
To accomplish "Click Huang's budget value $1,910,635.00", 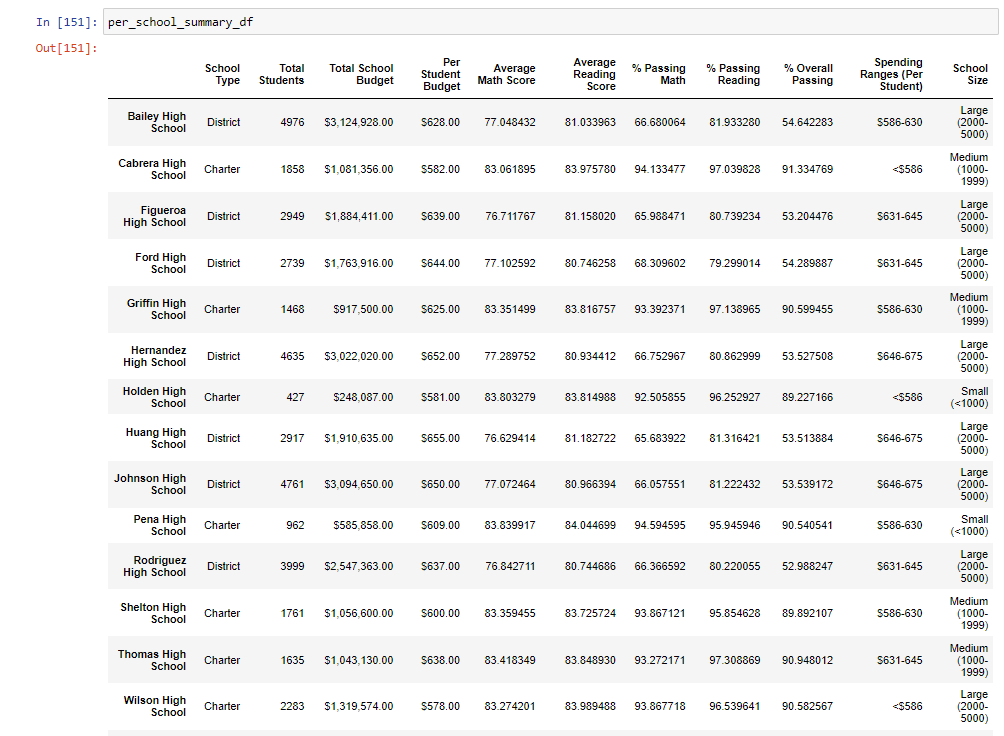I will pyautogui.click(x=359, y=438).
